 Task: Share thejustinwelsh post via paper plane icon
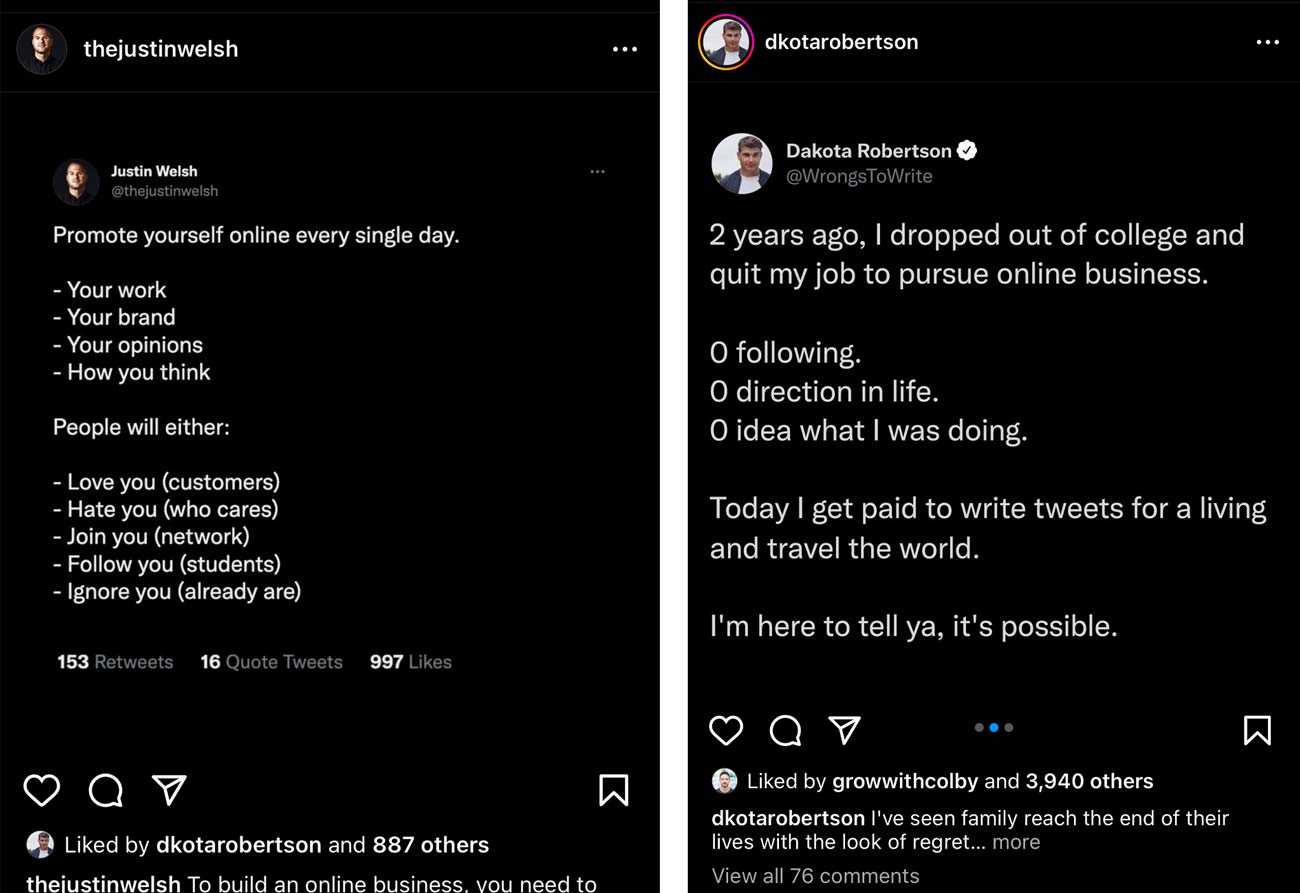(169, 790)
